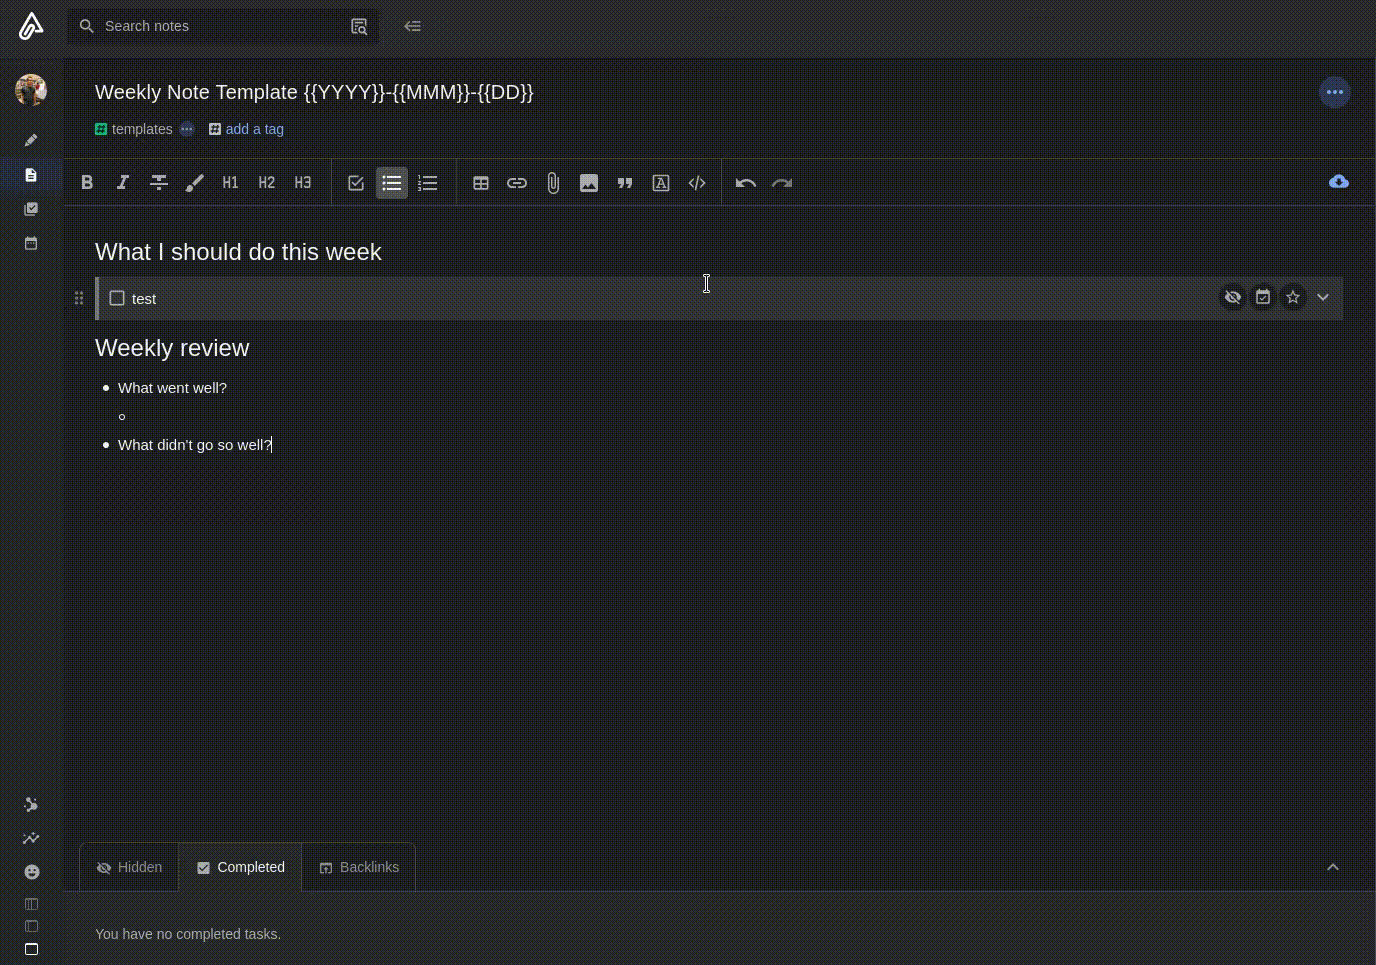Open the note options menu
The image size is (1376, 965).
click(x=1335, y=92)
